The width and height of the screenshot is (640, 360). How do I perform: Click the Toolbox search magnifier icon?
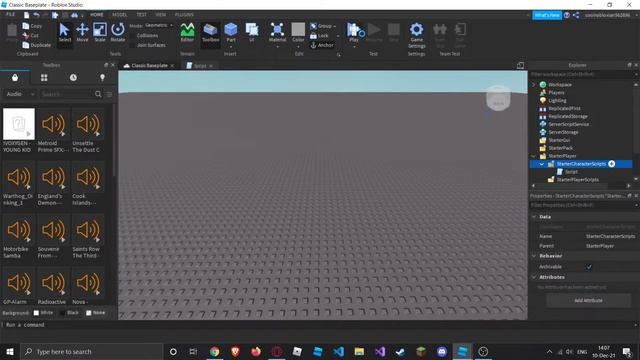pyautogui.click(x=98, y=94)
